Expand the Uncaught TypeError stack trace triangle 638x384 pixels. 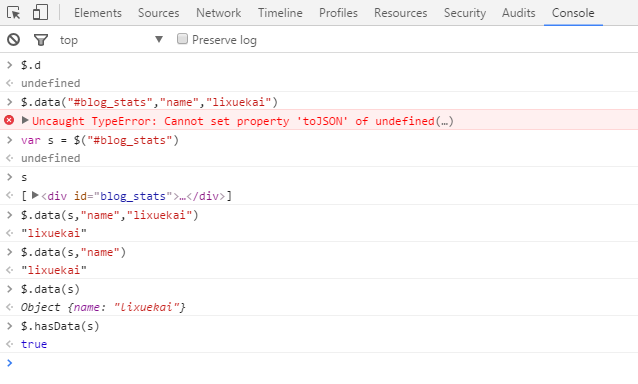(x=25, y=120)
